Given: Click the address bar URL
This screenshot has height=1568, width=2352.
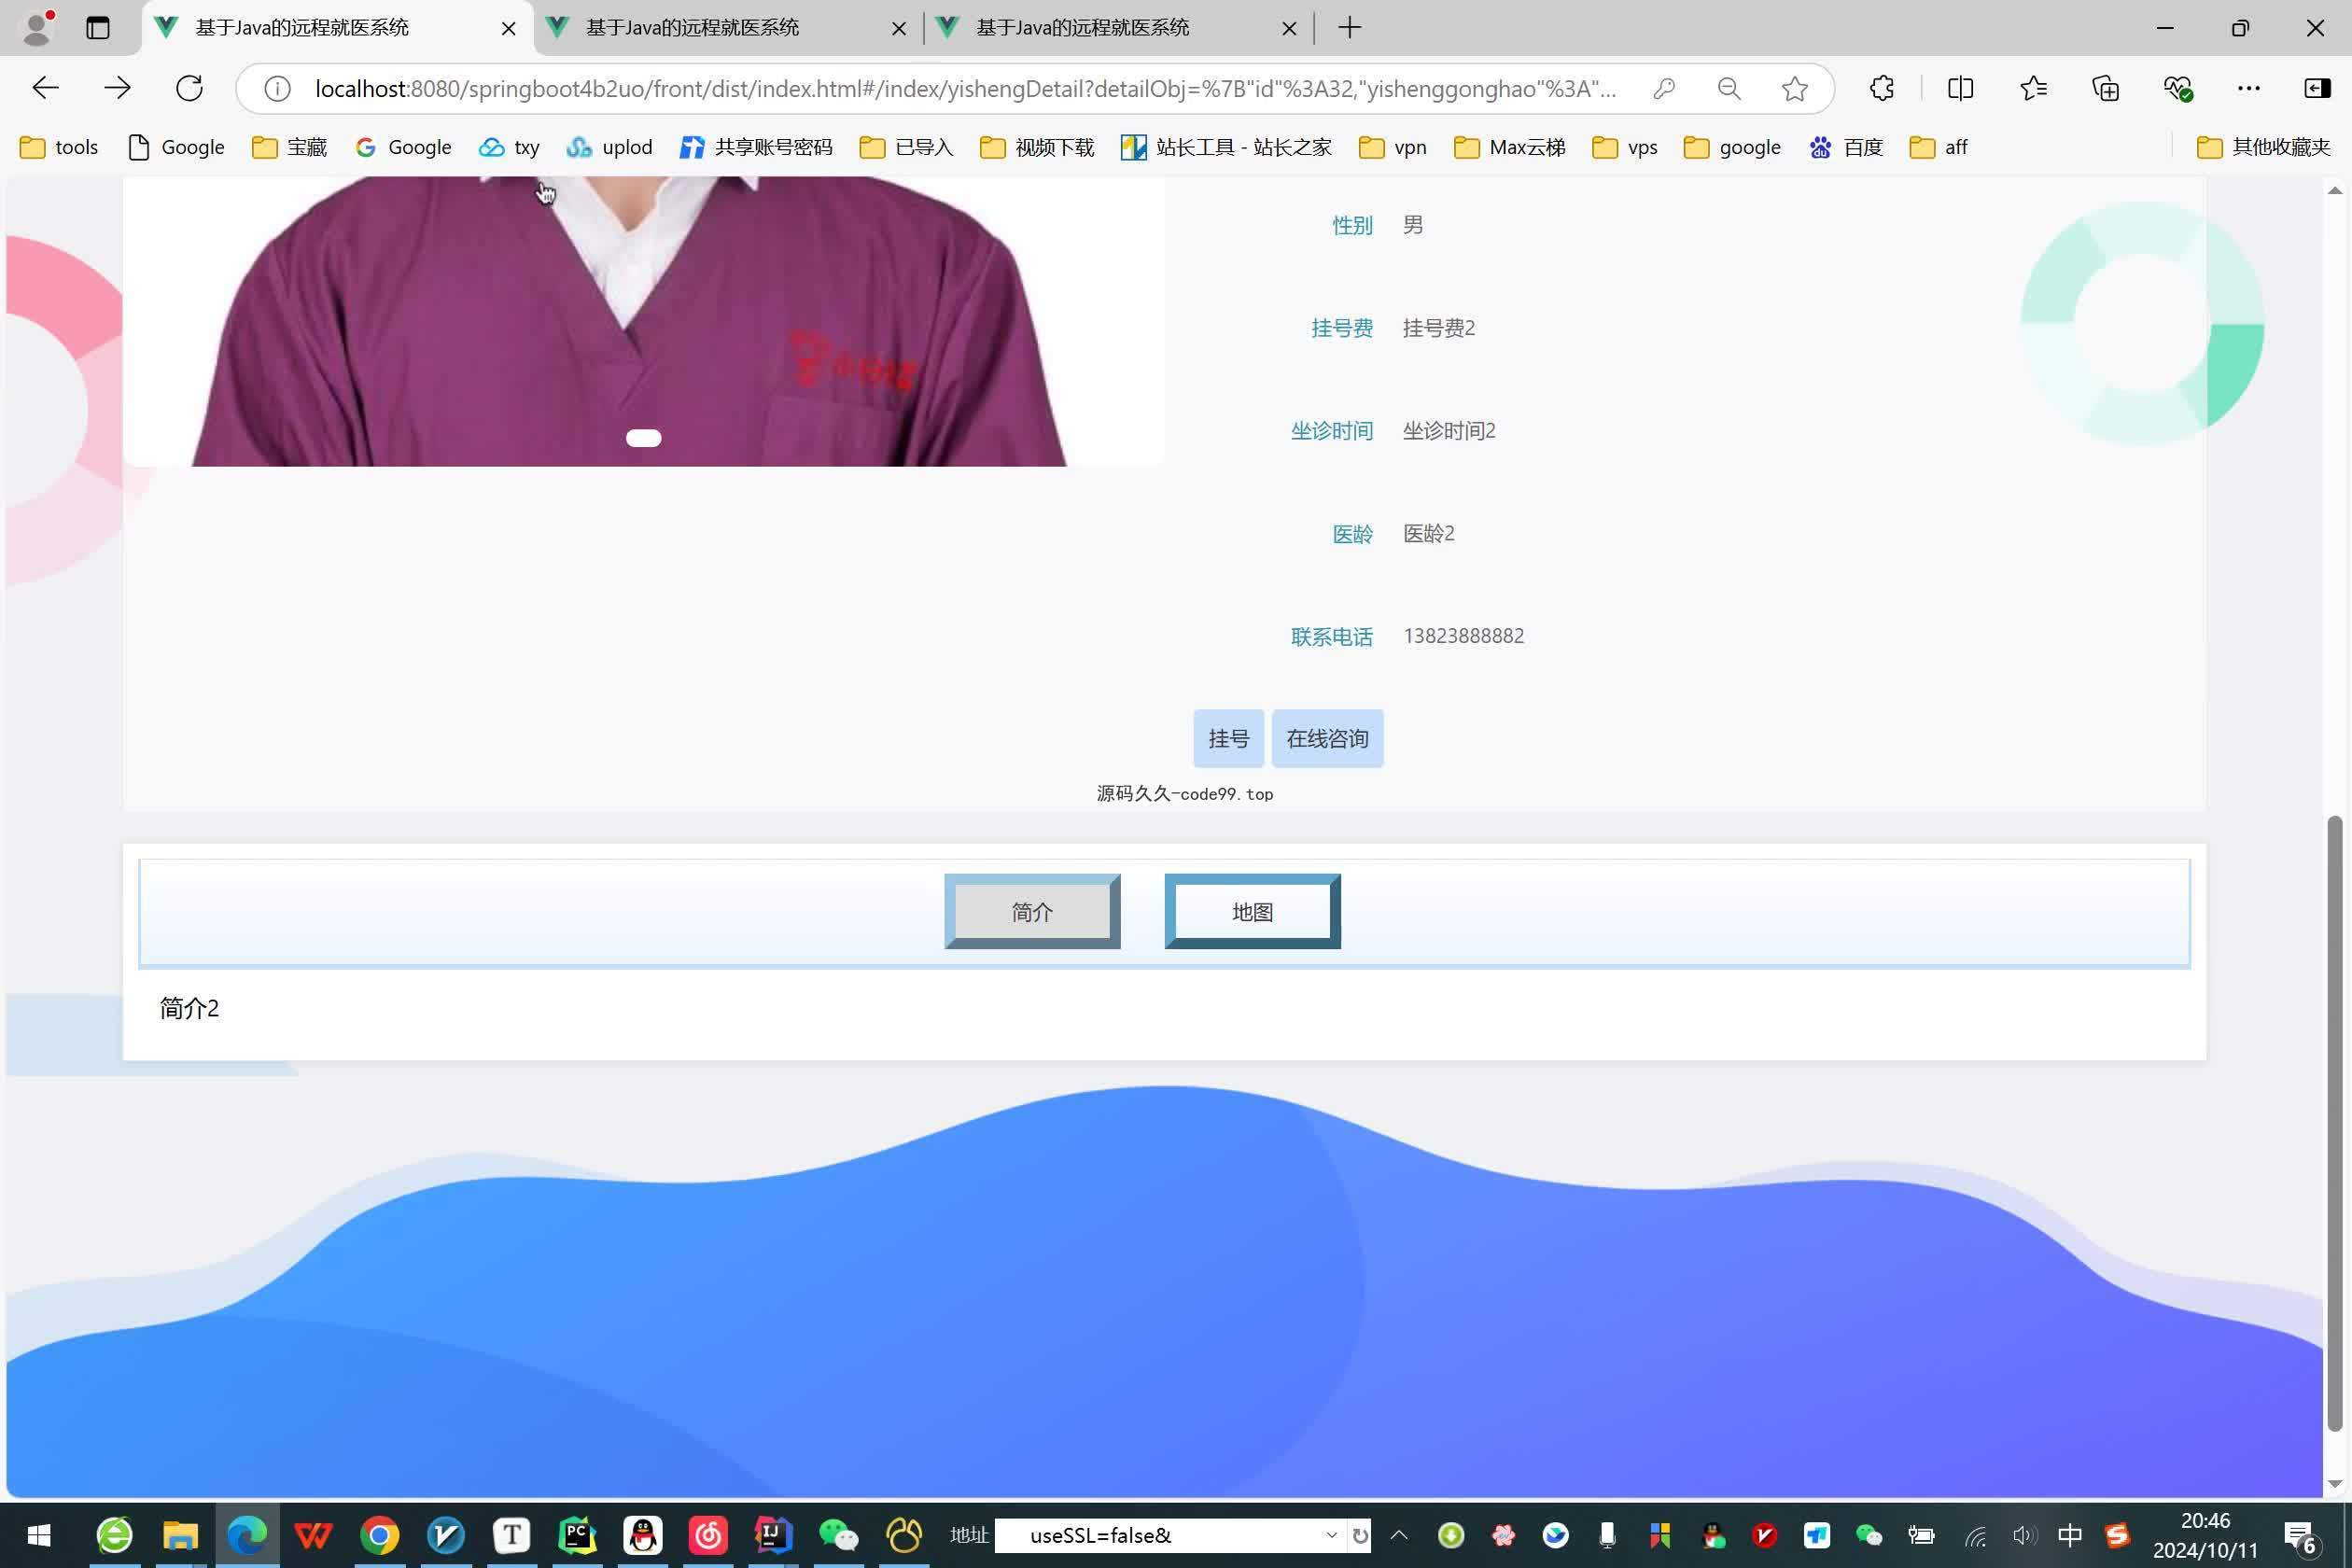Looking at the screenshot, I should (x=965, y=88).
